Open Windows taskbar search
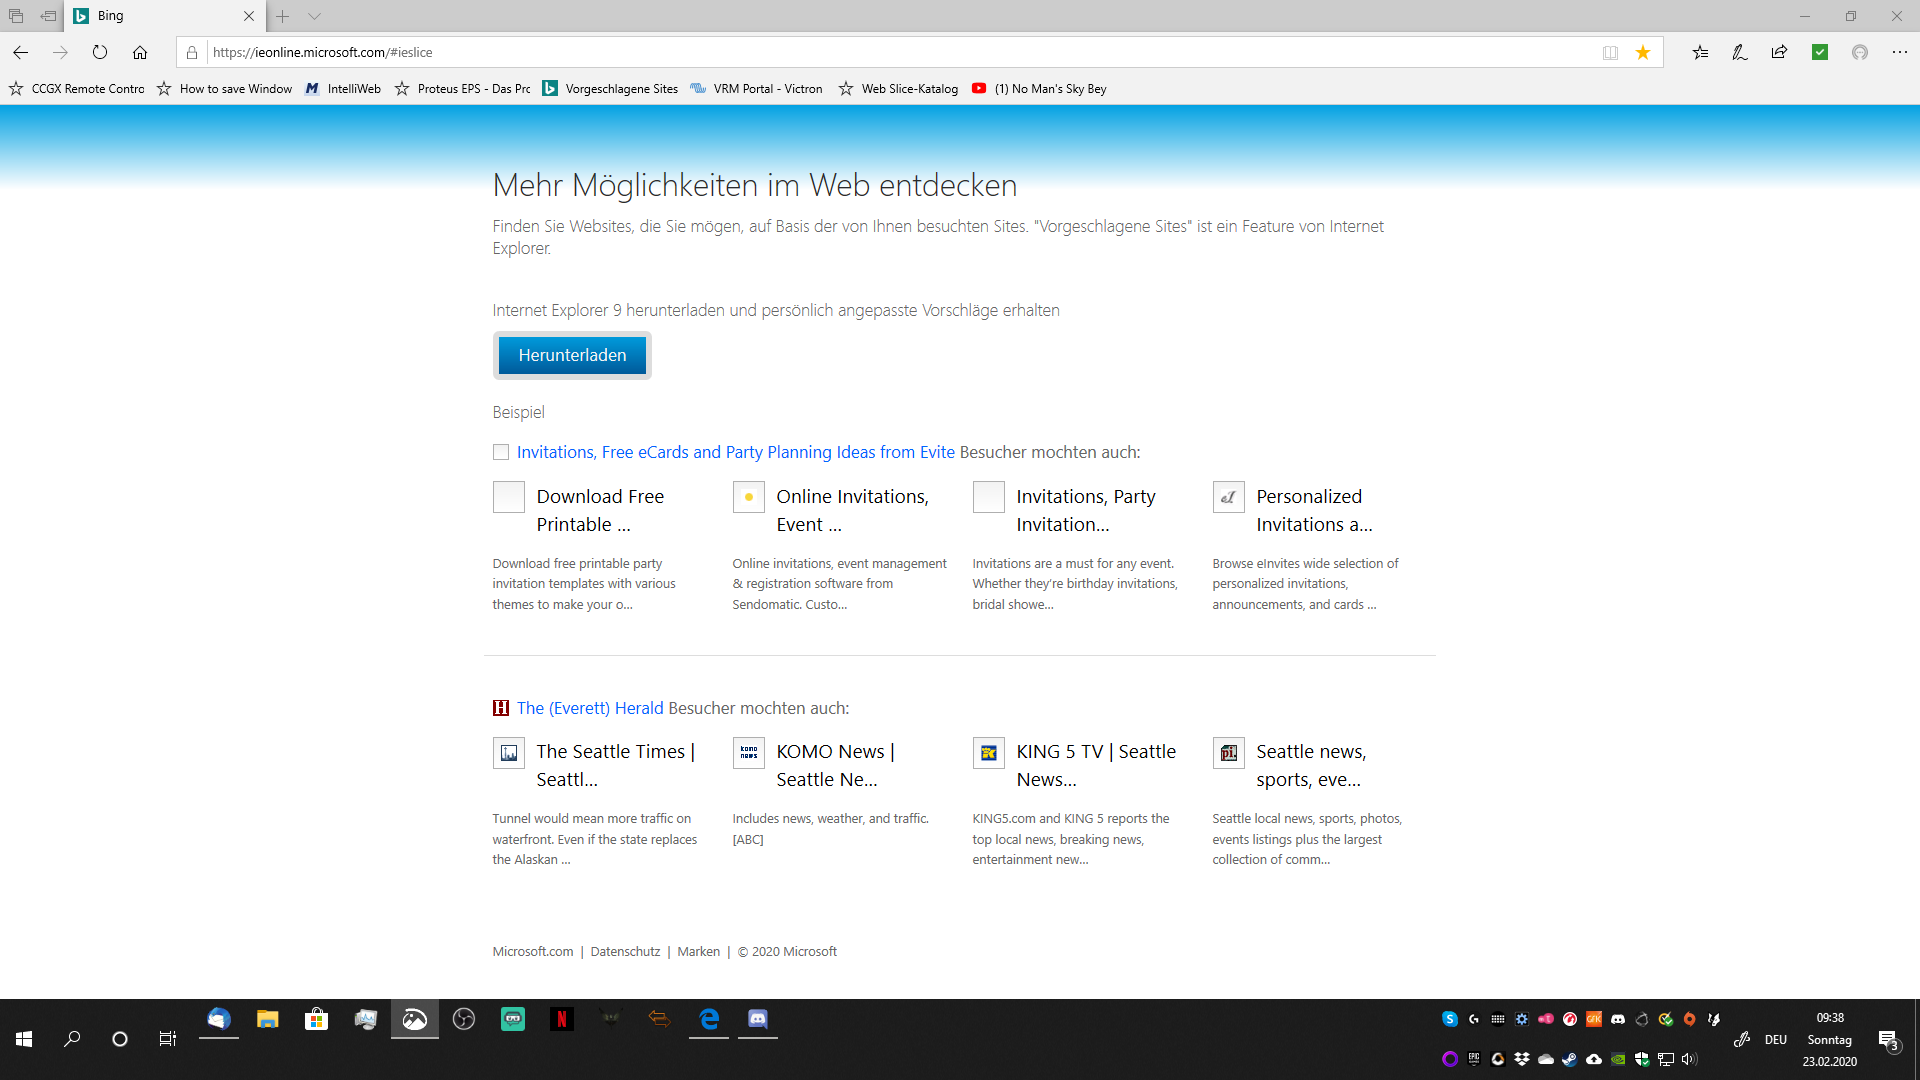1920x1080 pixels. coord(72,1039)
